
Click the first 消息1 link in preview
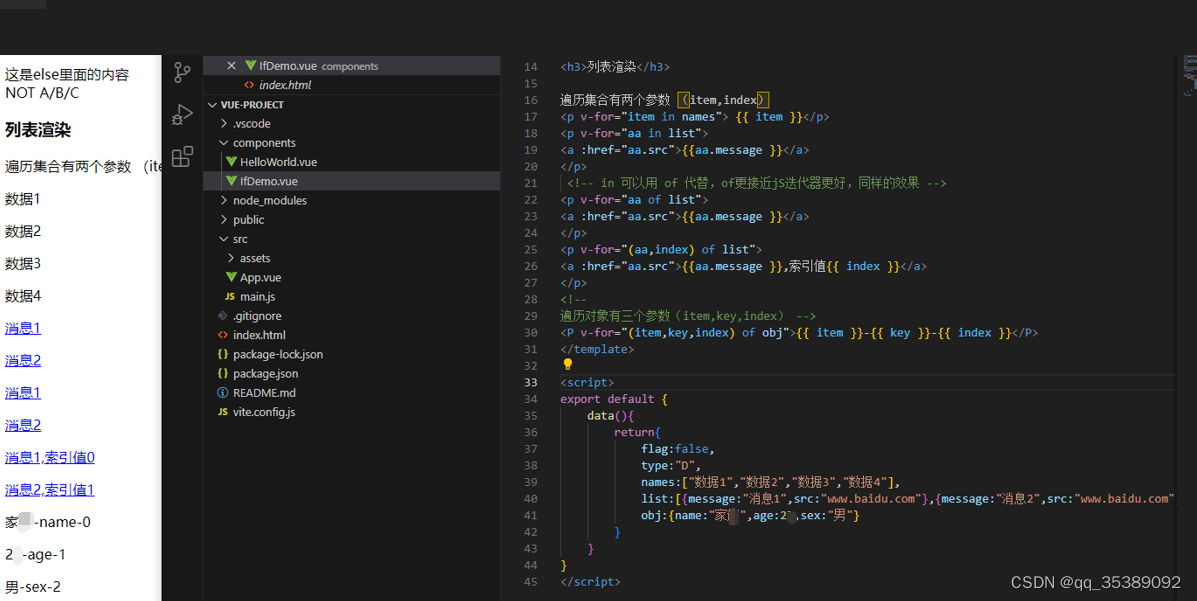click(x=23, y=328)
